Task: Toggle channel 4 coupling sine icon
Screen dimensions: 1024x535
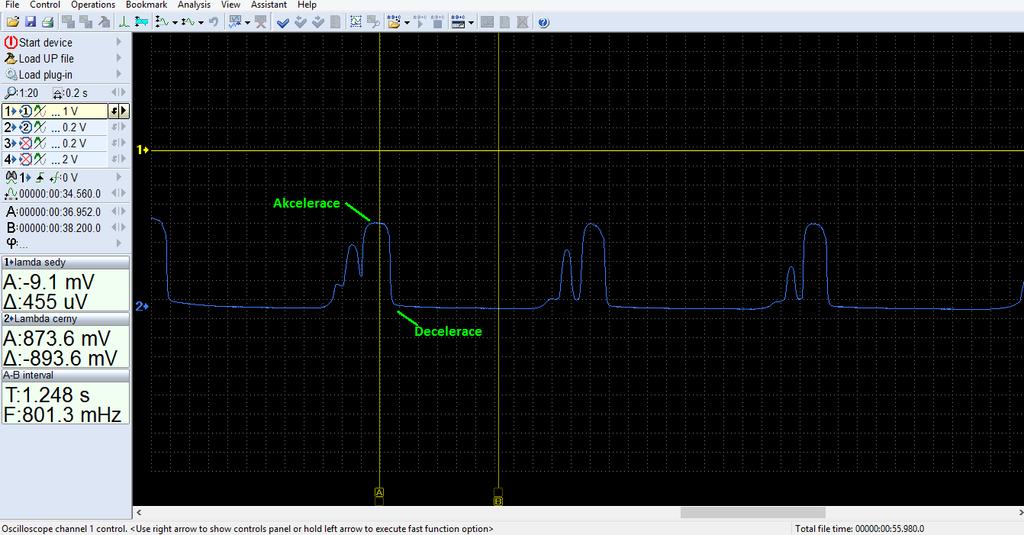Action: [40, 159]
